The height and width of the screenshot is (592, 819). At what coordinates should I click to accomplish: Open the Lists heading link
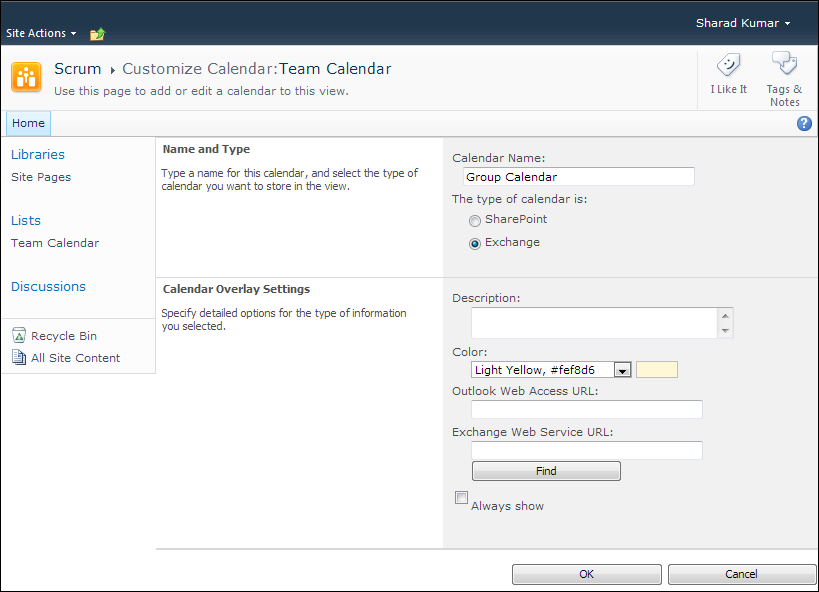pos(26,220)
